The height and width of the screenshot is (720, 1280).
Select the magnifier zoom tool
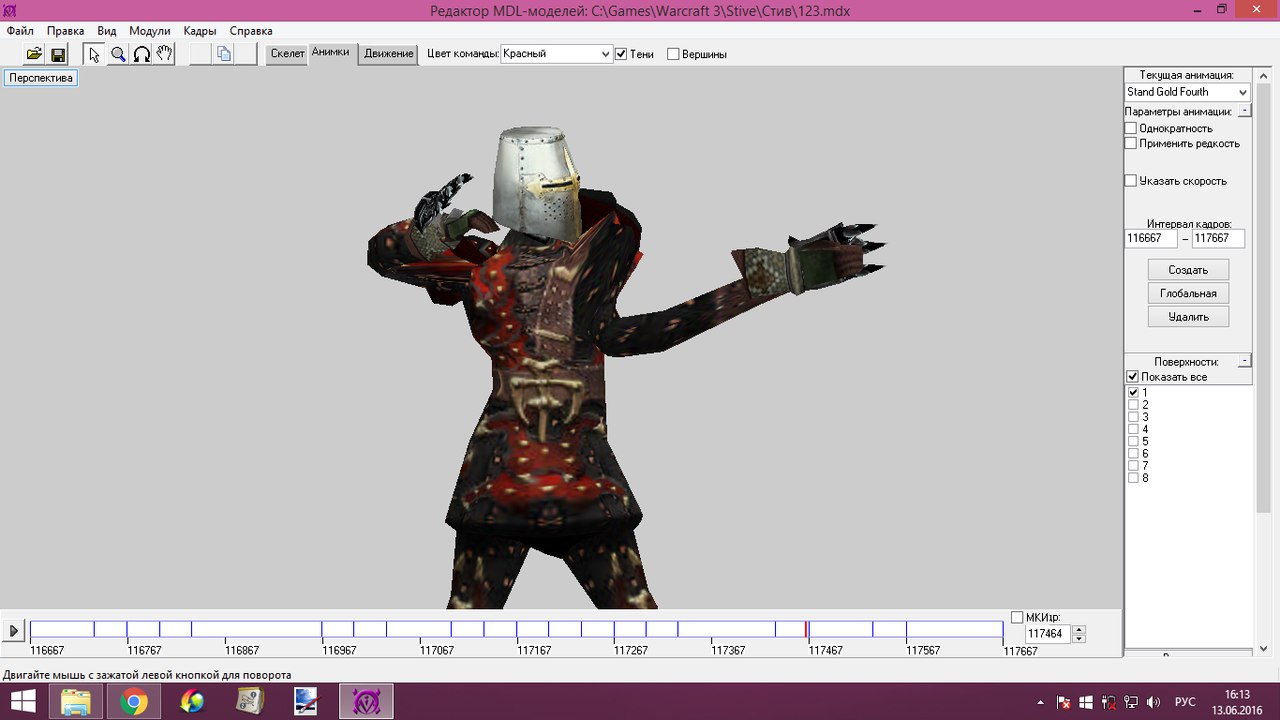(118, 54)
